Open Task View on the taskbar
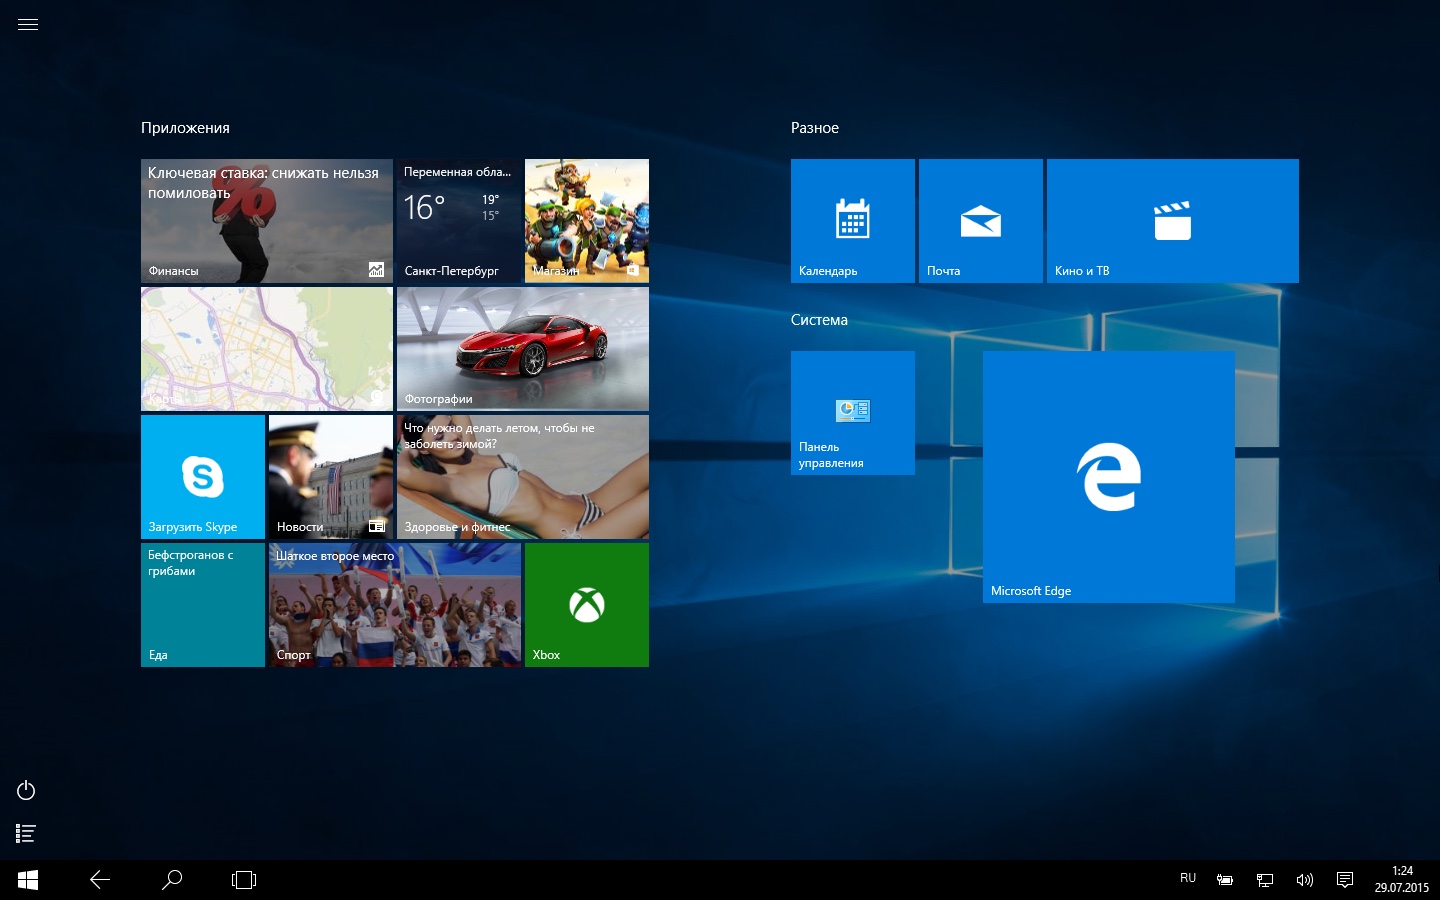 point(244,880)
